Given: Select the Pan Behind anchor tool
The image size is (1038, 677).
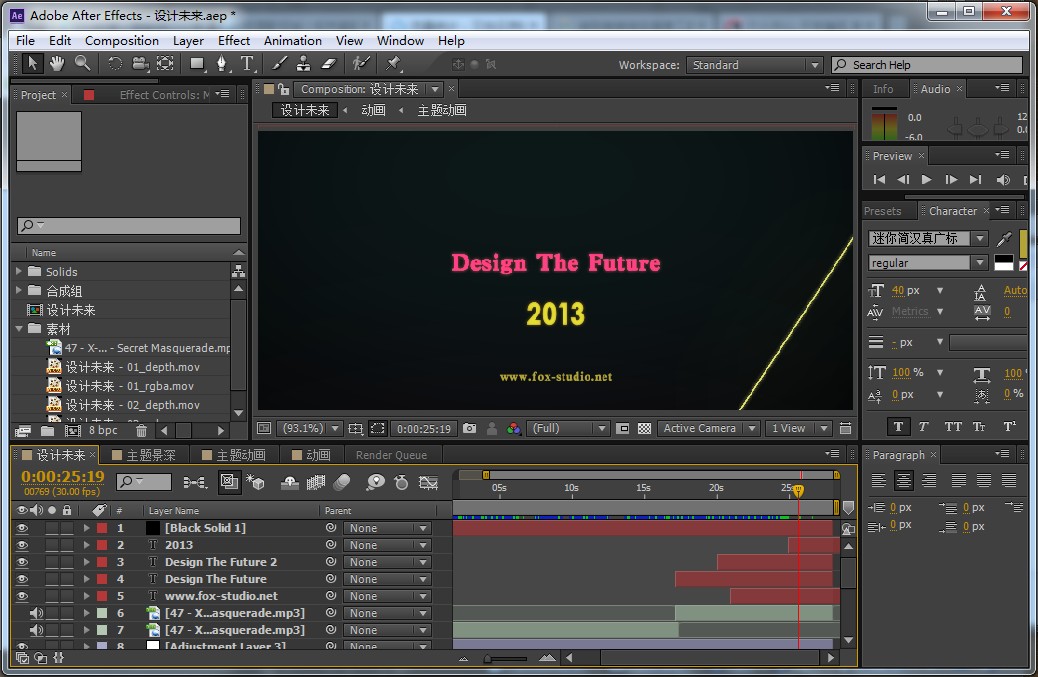Looking at the screenshot, I should 165,64.
